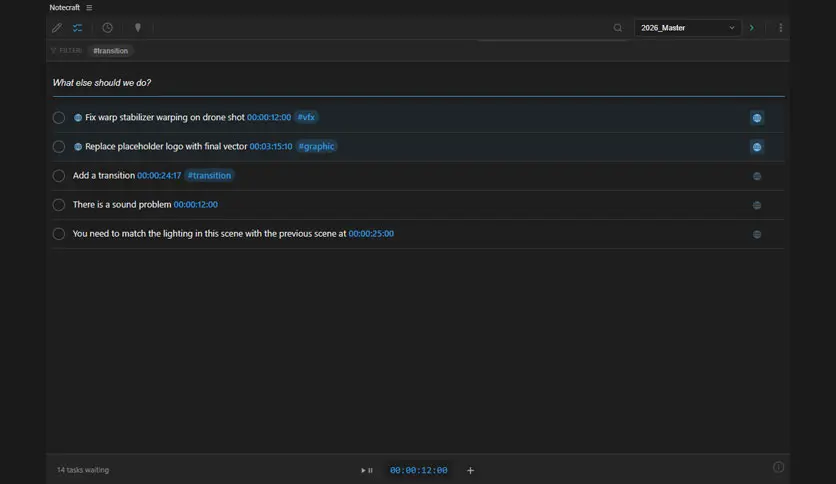This screenshot has width=836, height=484.
Task: Select 'Fix warp stabilizer warping on drone shot' text
Action: pos(165,117)
